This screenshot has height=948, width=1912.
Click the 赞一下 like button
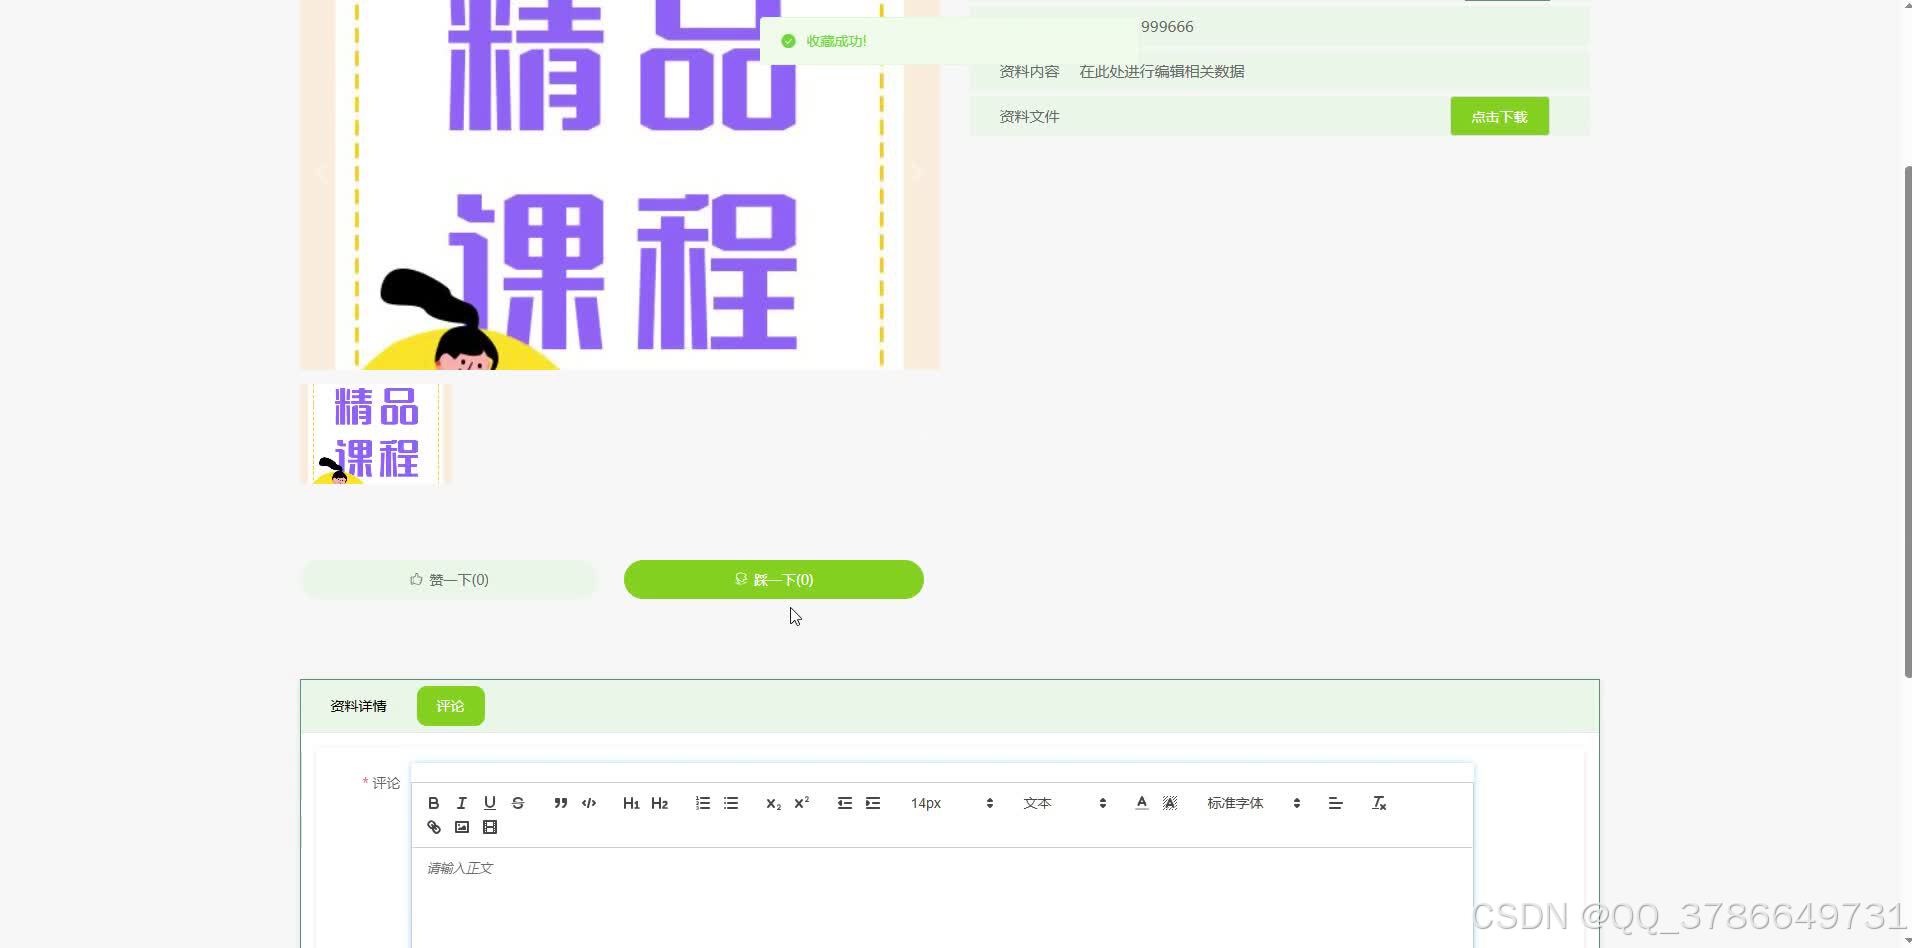(x=448, y=579)
